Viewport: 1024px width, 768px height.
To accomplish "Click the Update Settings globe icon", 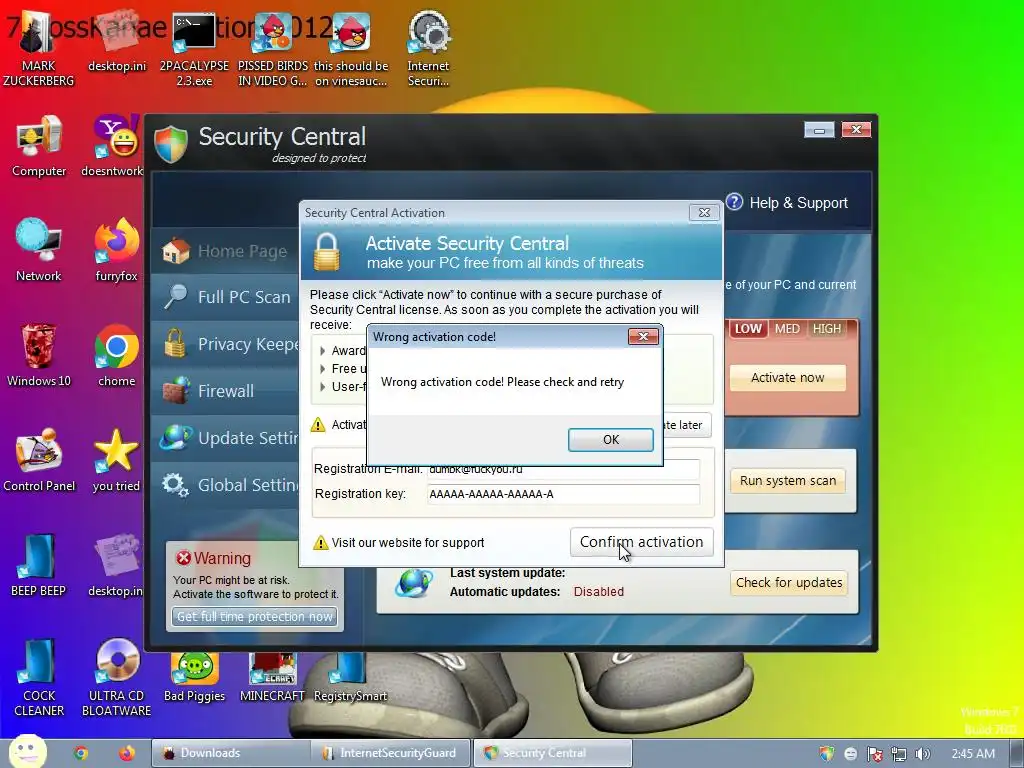I will [176, 437].
